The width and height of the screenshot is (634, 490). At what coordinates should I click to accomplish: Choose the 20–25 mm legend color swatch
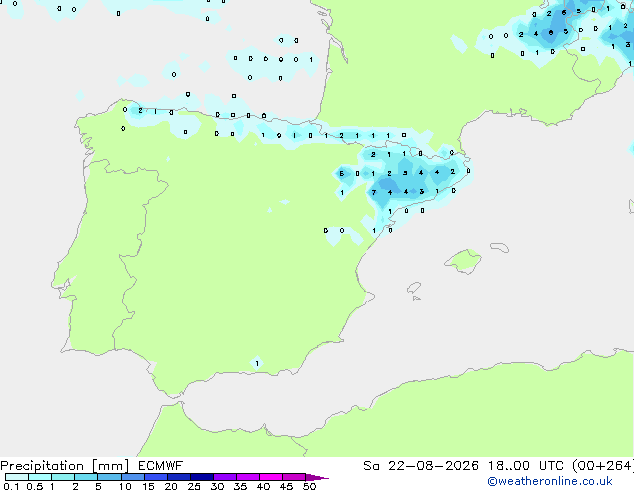pos(179,477)
